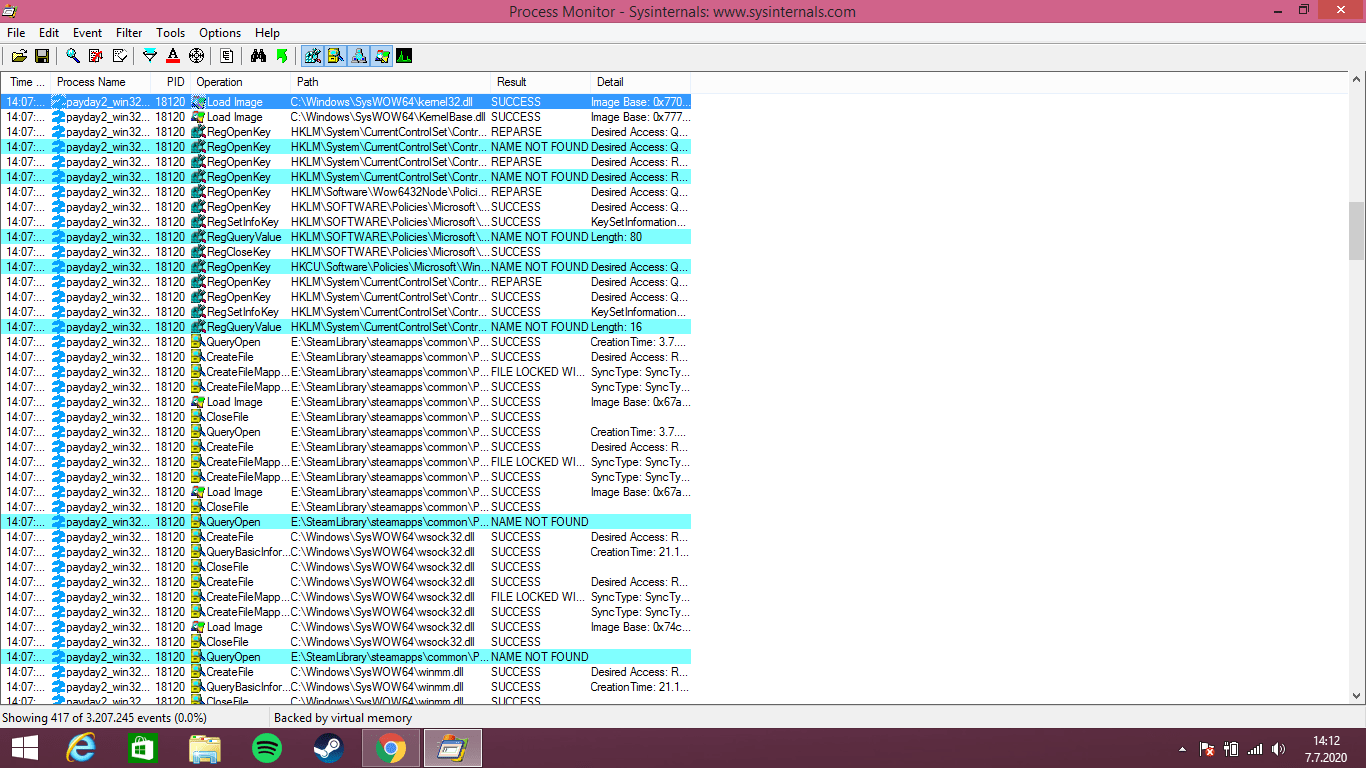Screen dimensions: 1366x768
Task: Open the File menu
Action: tap(16, 33)
